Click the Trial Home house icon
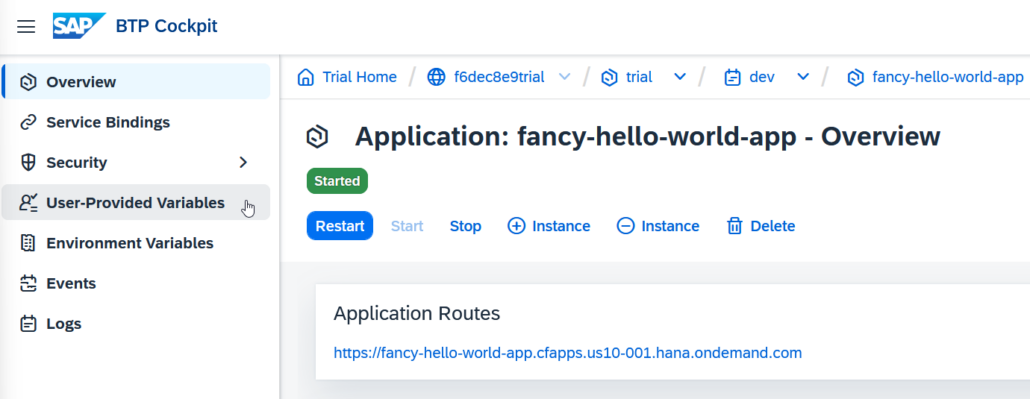Image resolution: width=1030 pixels, height=399 pixels. 305,78
